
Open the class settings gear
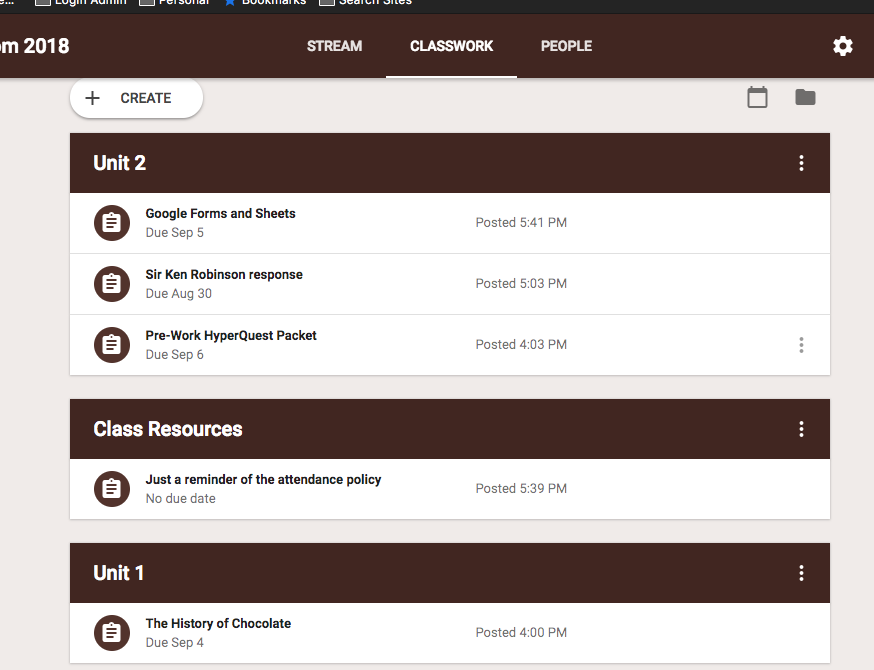[842, 46]
